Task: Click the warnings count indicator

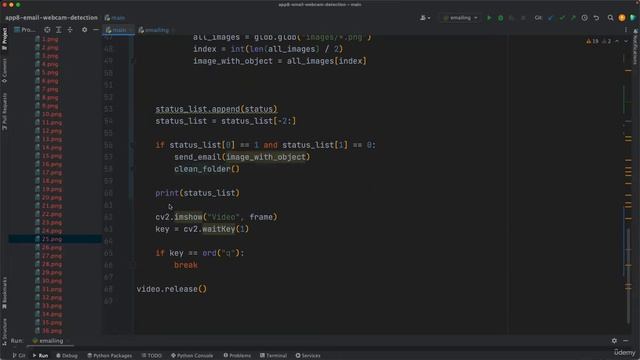Action: [x=592, y=41]
